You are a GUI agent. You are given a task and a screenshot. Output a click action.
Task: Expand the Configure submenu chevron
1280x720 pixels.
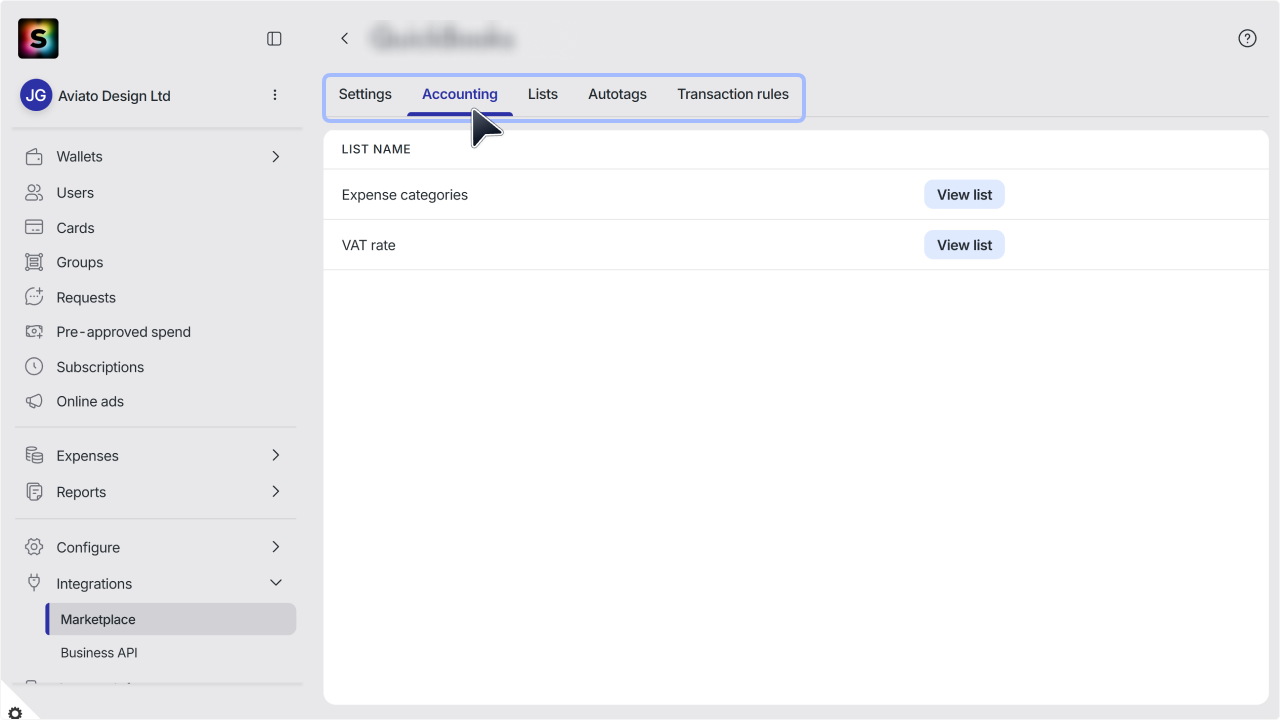[x=276, y=547]
